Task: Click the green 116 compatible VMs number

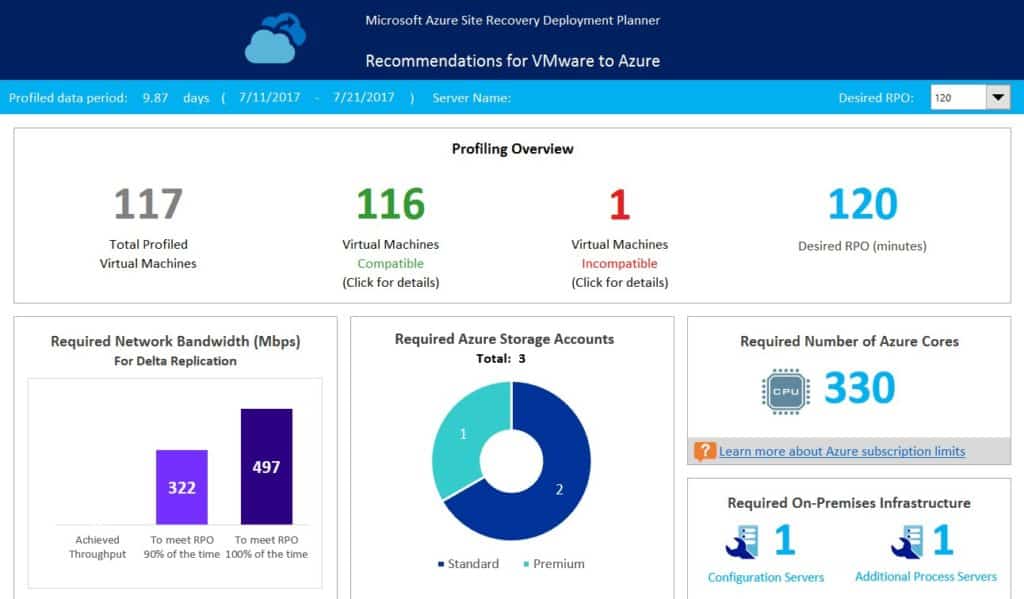Action: [x=390, y=204]
